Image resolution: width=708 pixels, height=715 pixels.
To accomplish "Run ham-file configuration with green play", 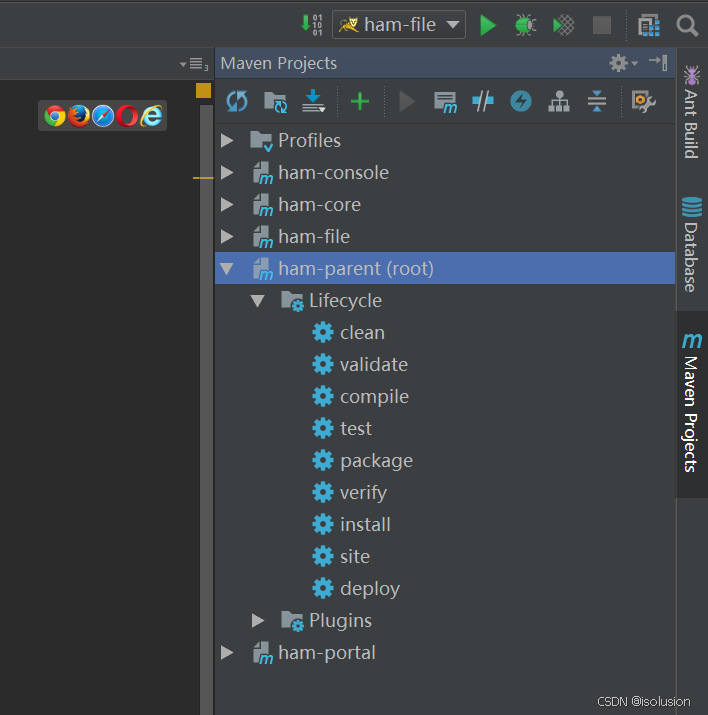I will coord(488,25).
